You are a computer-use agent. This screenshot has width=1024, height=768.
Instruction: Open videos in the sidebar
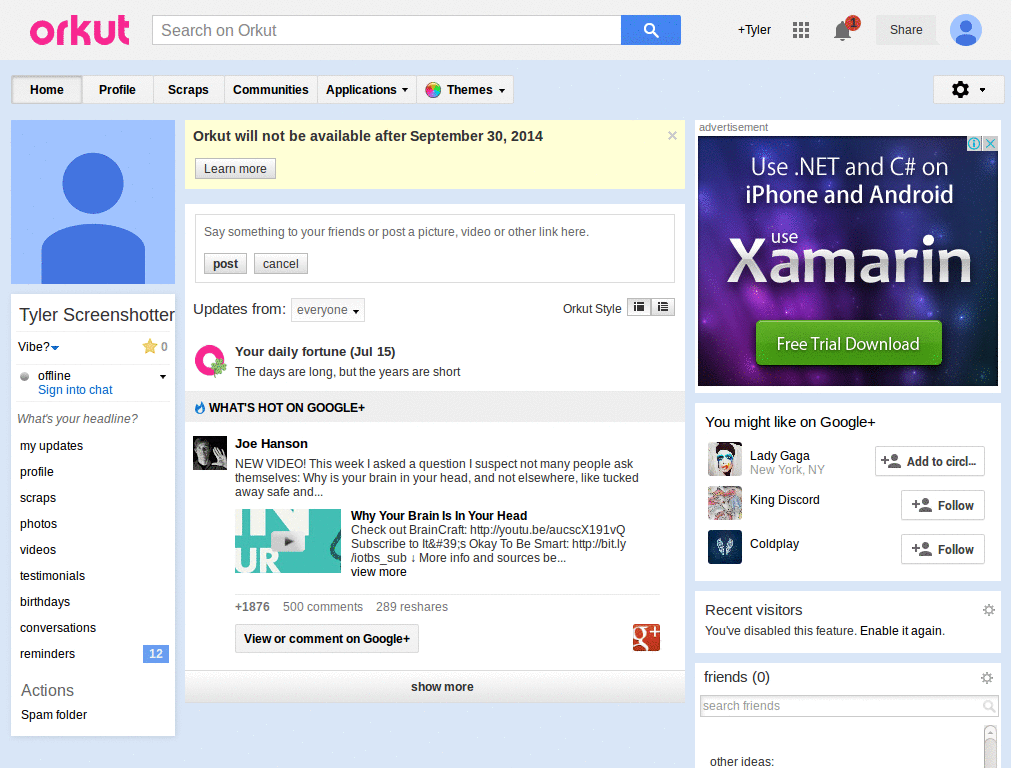[x=38, y=550]
